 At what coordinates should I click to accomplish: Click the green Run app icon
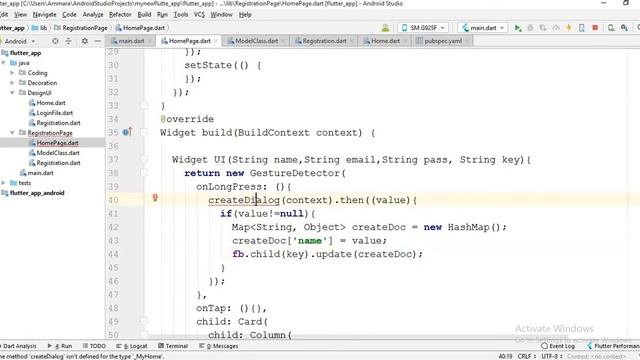click(x=518, y=28)
